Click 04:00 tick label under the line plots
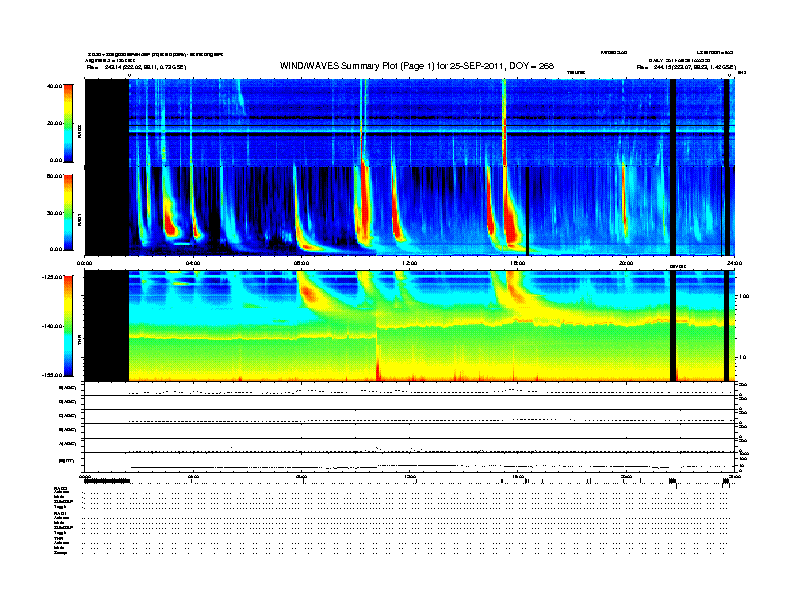 (x=193, y=476)
